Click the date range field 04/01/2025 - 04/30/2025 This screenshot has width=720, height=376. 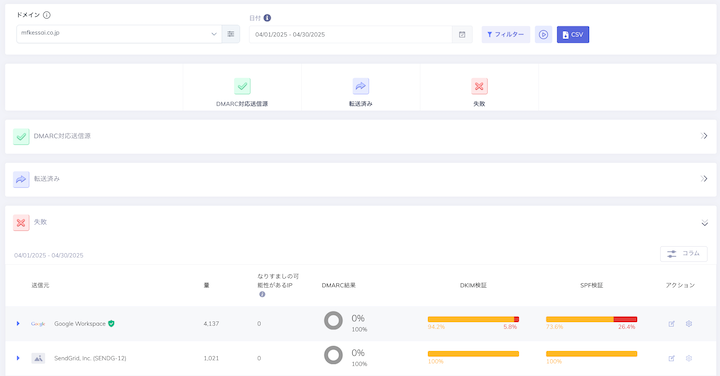(x=351, y=34)
